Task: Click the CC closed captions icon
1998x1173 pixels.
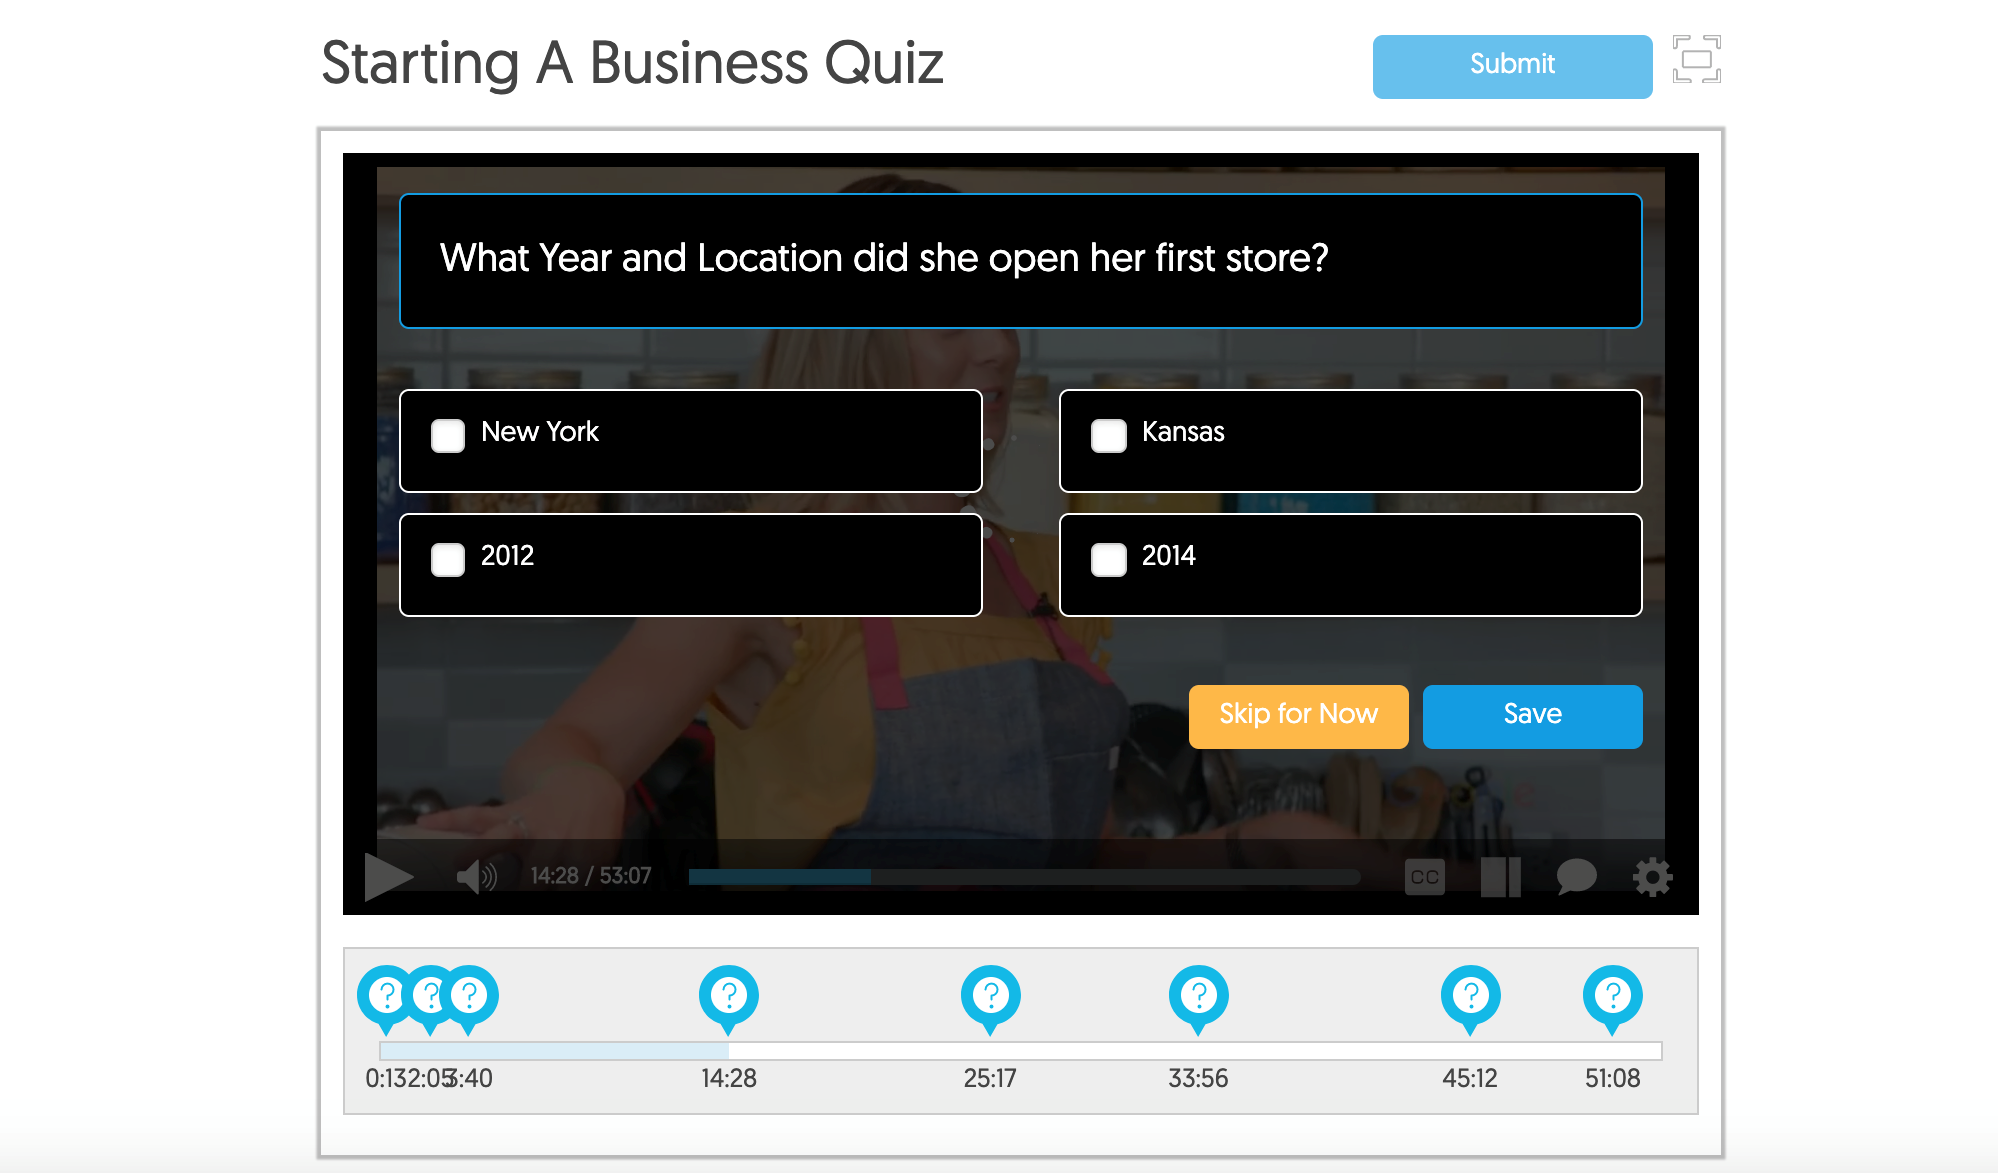Action: (1427, 874)
